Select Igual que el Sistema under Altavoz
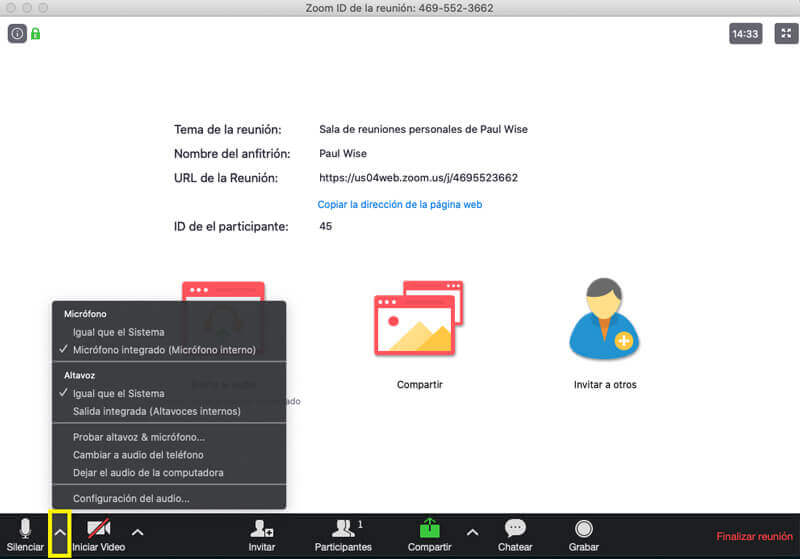The height and width of the screenshot is (559, 800). pos(169,393)
